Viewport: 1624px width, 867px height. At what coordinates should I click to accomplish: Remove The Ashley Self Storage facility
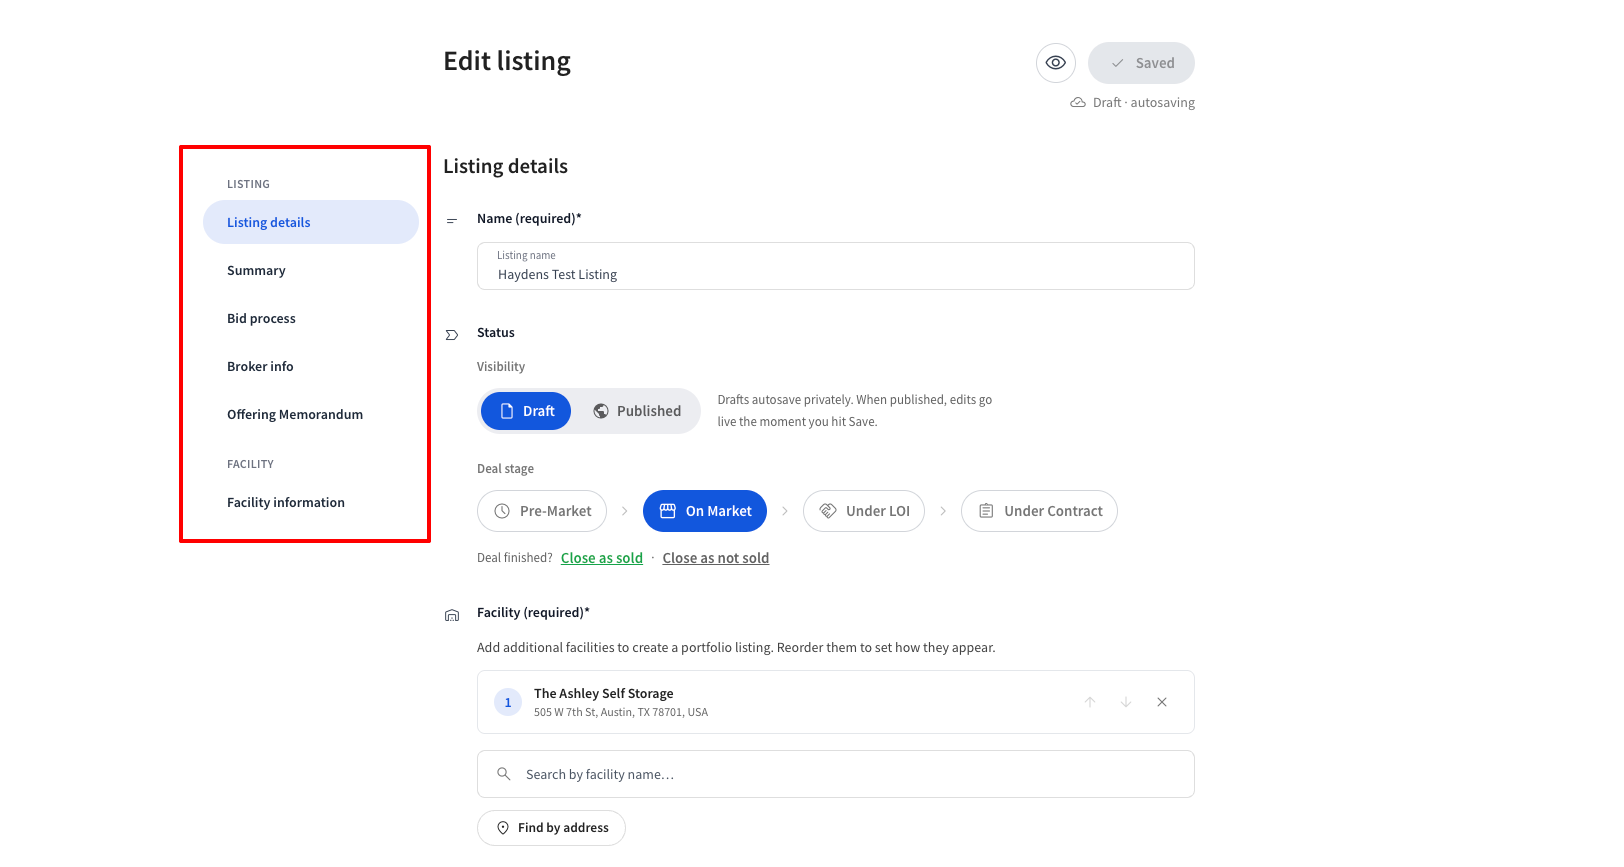point(1162,702)
